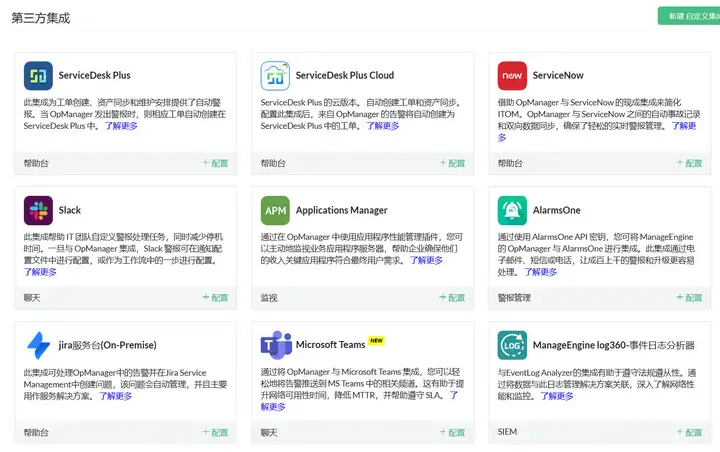Click the 聊天 label under Slack
This screenshot has width=720, height=452.
click(32, 298)
